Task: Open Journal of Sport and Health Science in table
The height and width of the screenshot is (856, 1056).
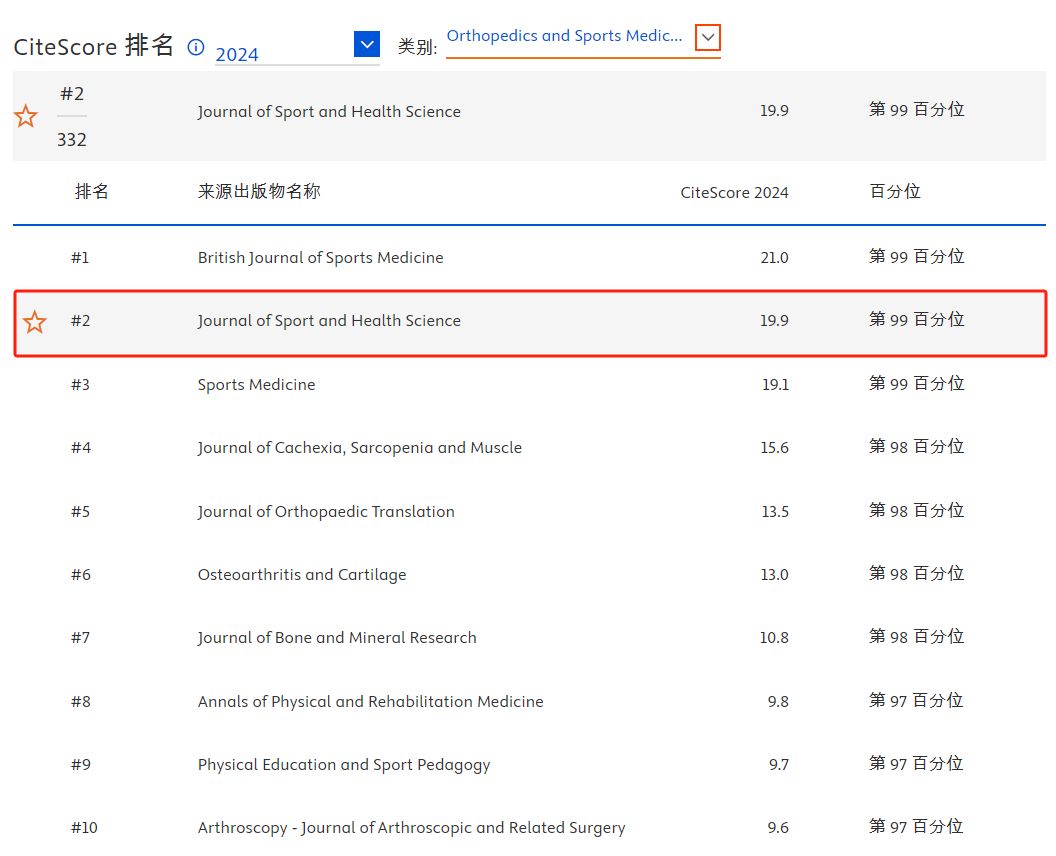Action: tap(329, 321)
